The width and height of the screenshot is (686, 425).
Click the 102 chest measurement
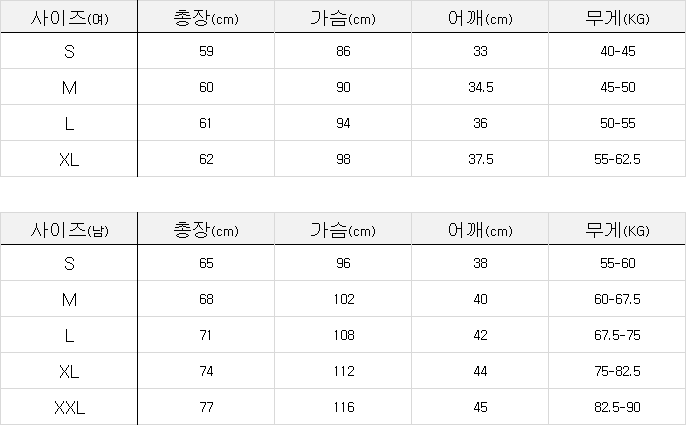click(x=344, y=299)
